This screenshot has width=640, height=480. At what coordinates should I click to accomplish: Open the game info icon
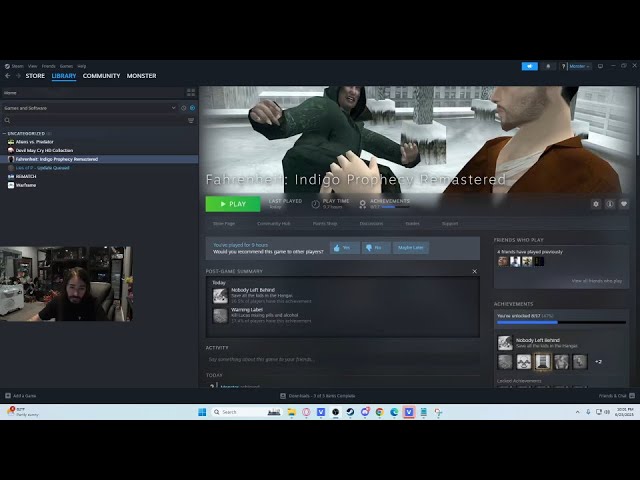coord(610,204)
